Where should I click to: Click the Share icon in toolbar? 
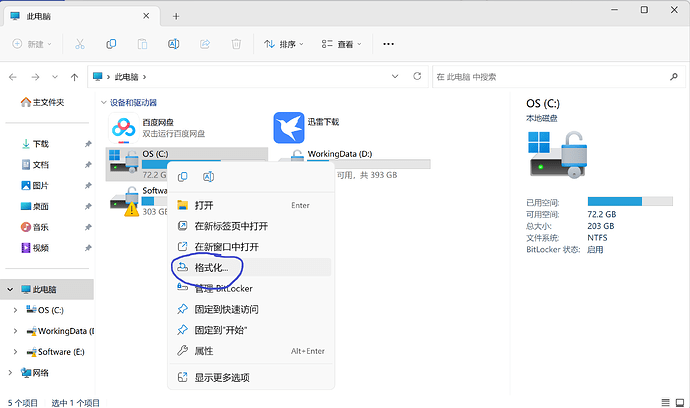click(205, 44)
